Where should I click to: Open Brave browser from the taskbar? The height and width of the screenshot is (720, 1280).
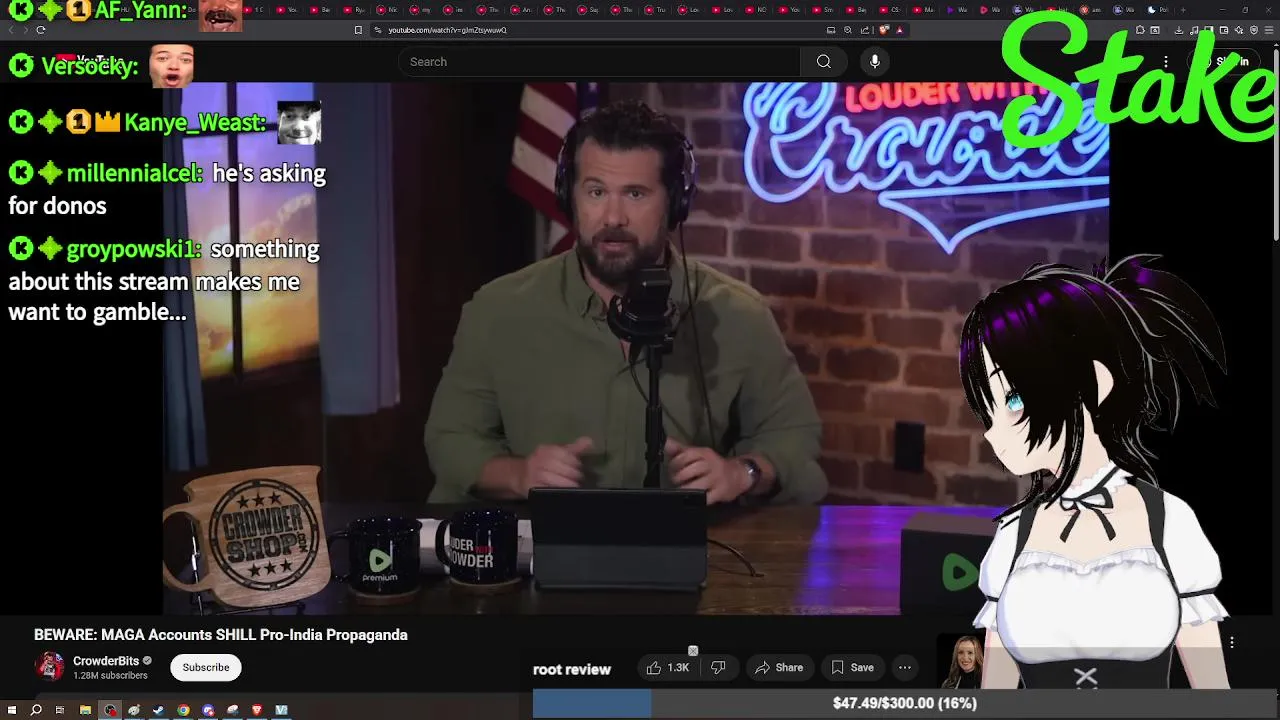point(257,710)
